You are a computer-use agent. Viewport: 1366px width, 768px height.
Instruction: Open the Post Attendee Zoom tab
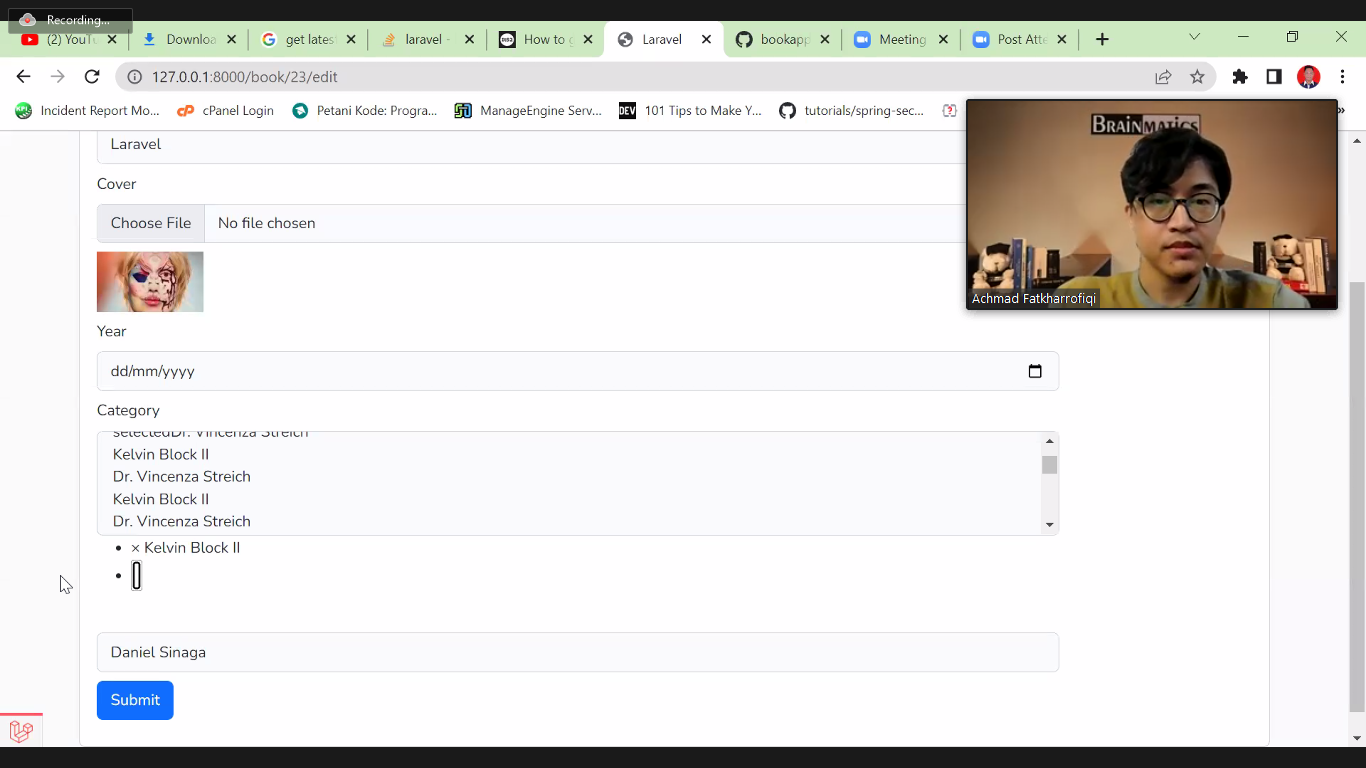coord(1019,39)
